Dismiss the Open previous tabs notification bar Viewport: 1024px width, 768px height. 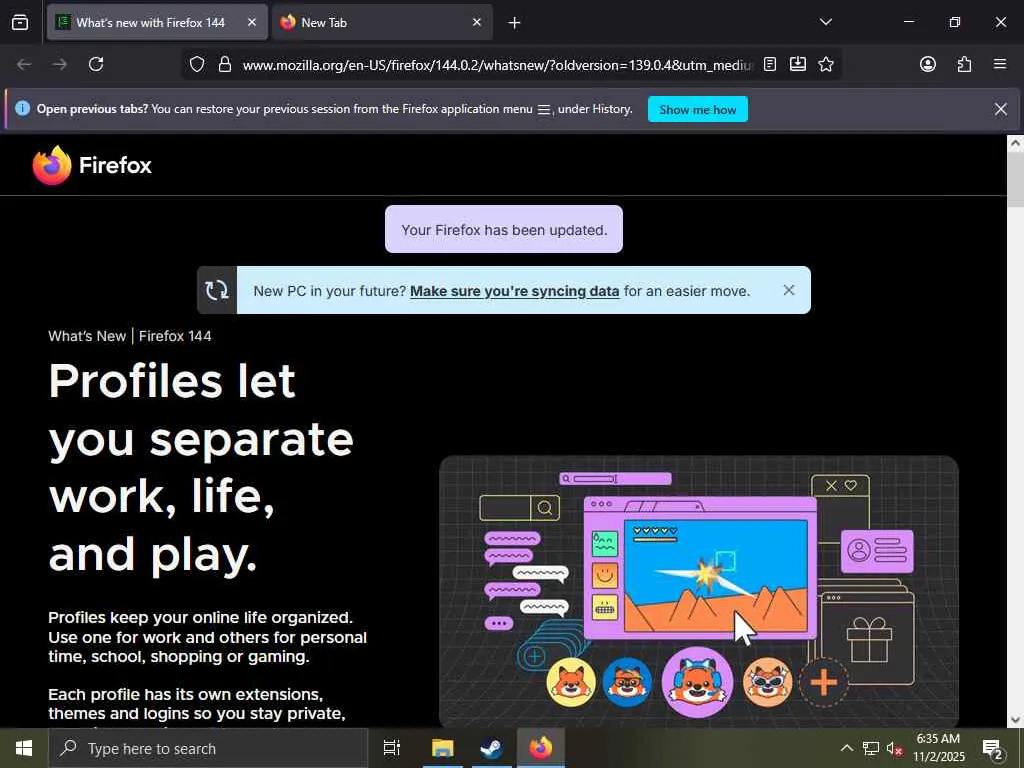1000,109
